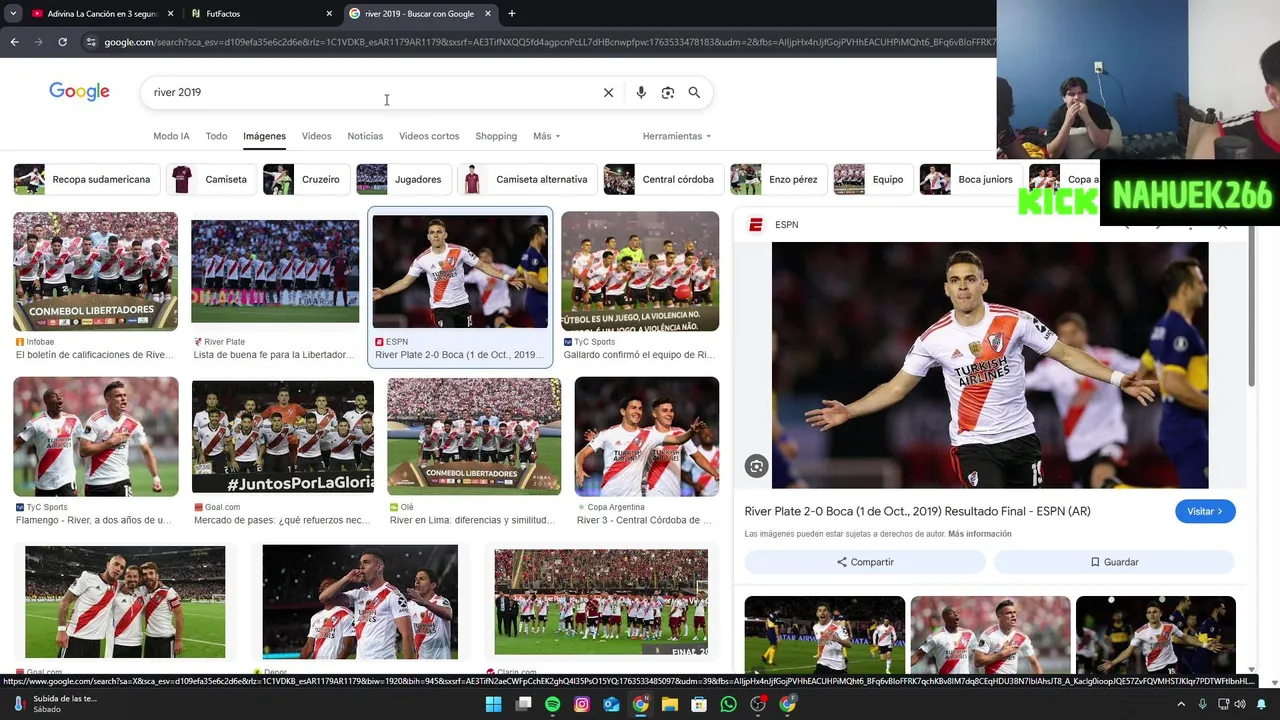1280x720 pixels.
Task: Switch to Videos cortos tab
Action: click(429, 136)
